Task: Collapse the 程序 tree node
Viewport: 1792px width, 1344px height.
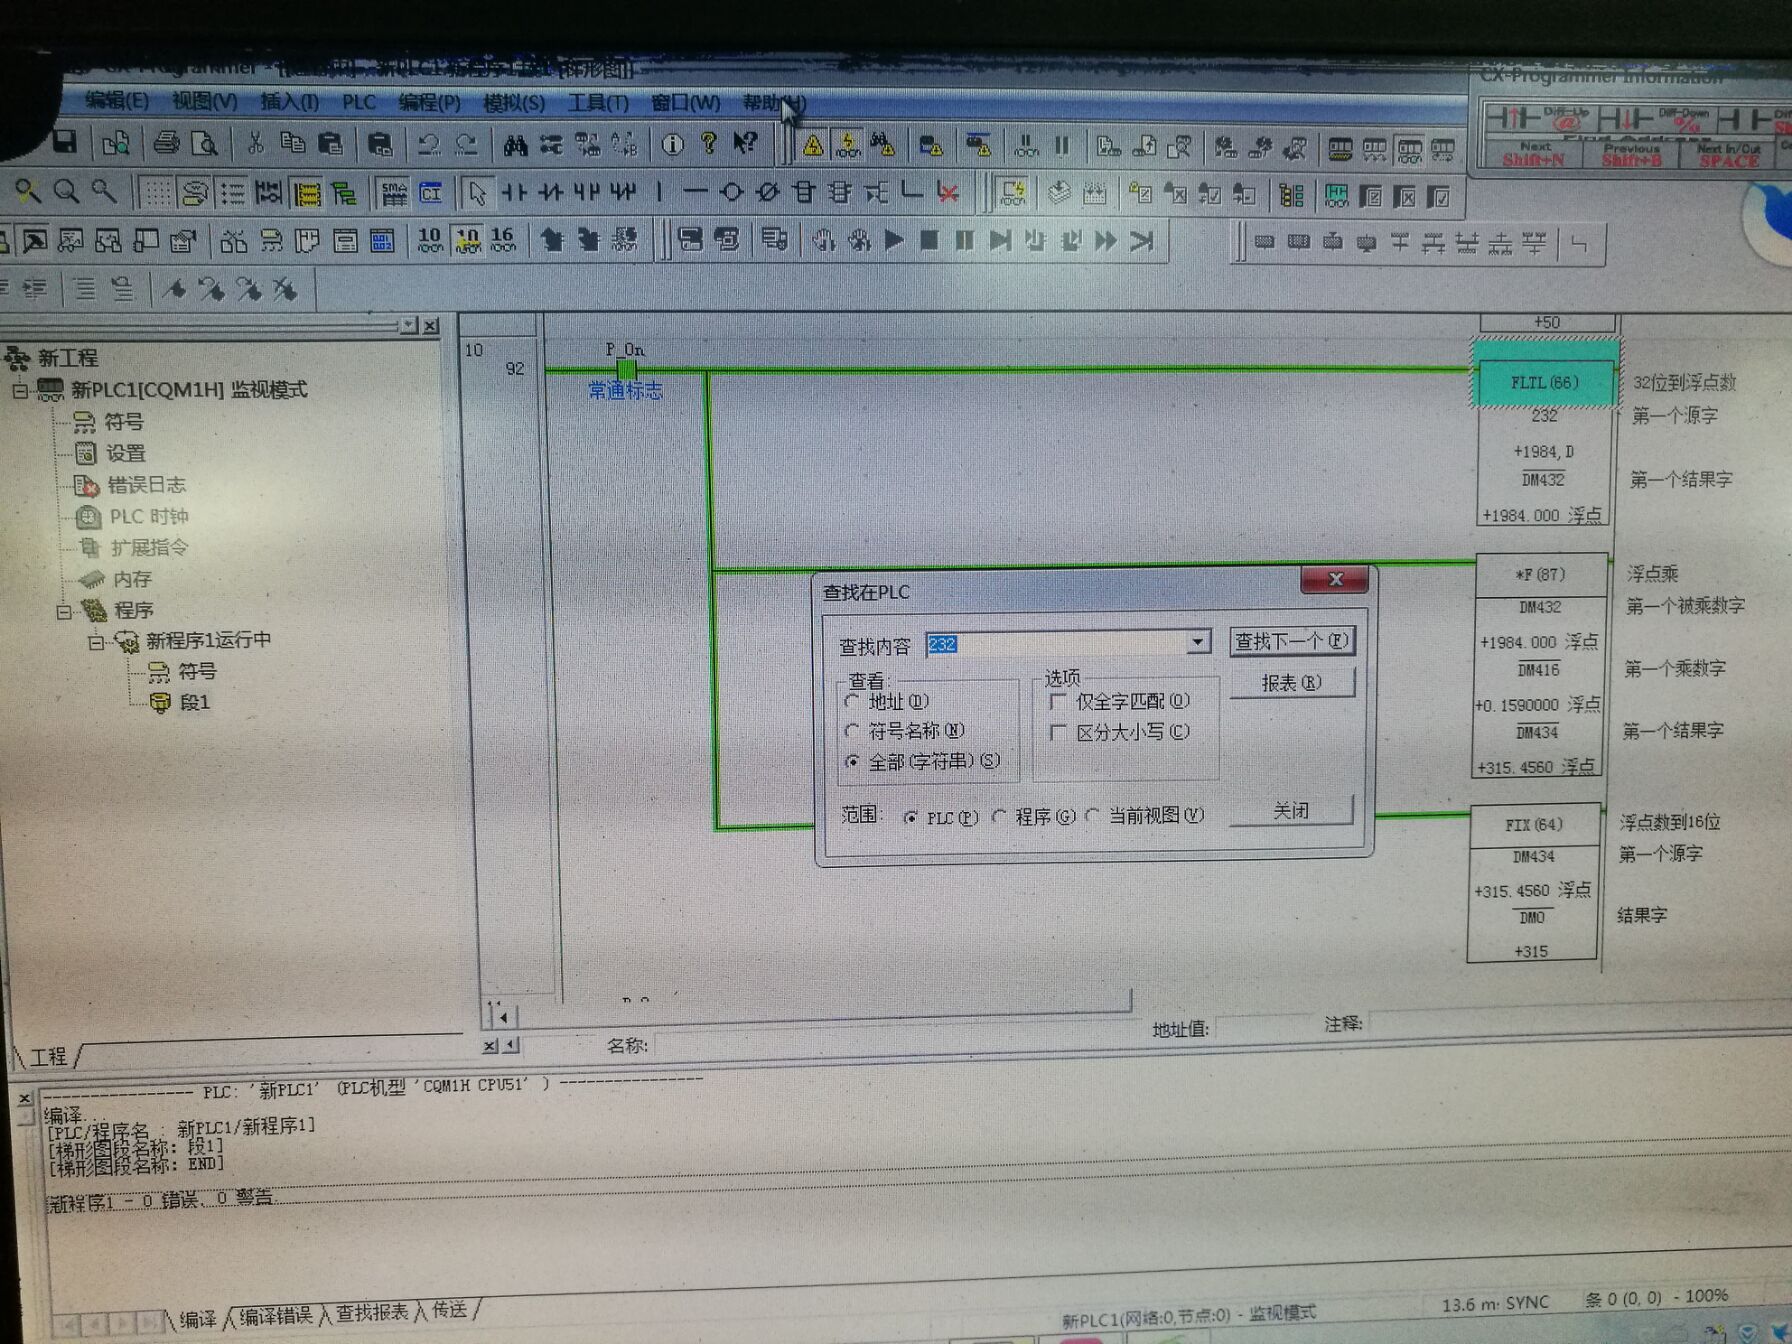Action: [x=64, y=610]
